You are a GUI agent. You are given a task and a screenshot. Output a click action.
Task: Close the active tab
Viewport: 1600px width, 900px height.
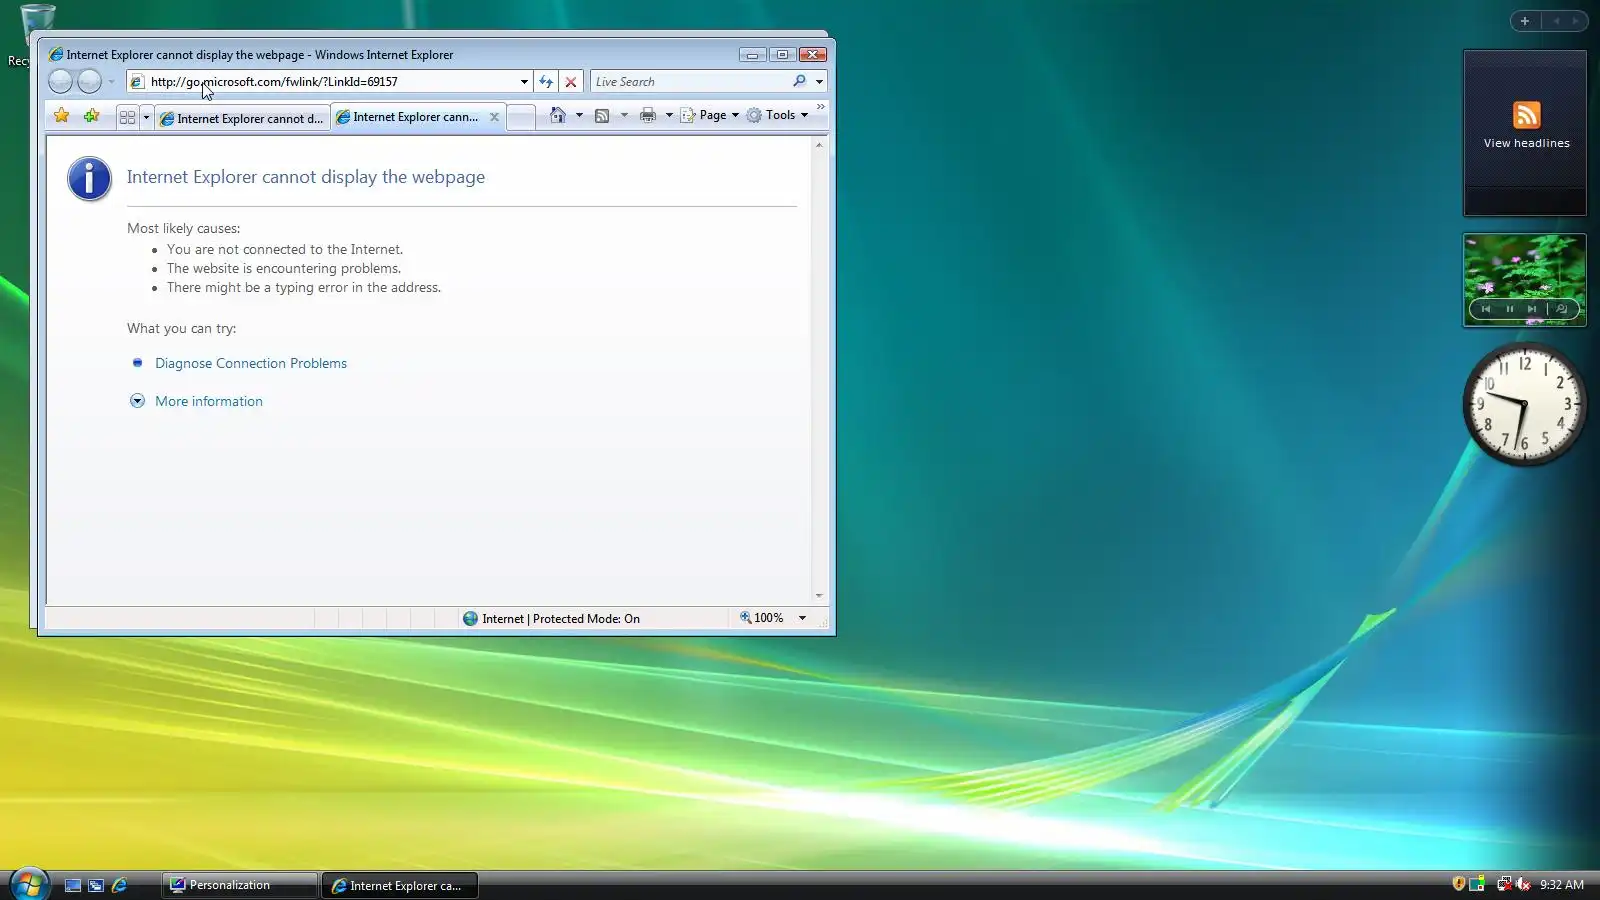[x=494, y=117]
